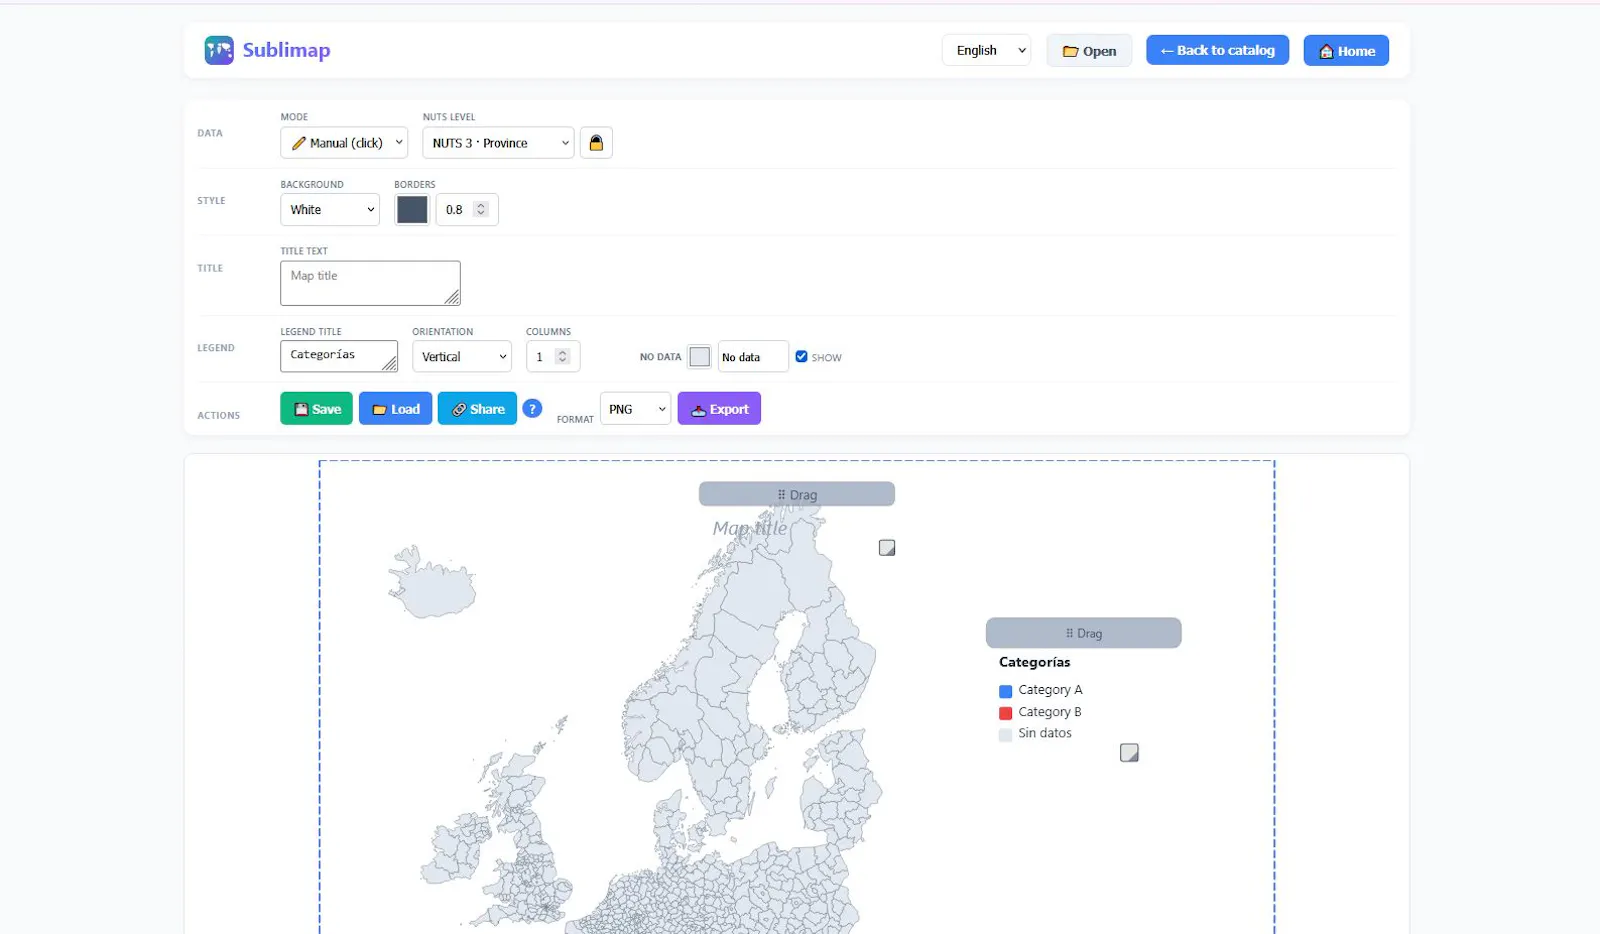The image size is (1600, 934).
Task: Click the legend Drag handle bar
Action: 1084,633
